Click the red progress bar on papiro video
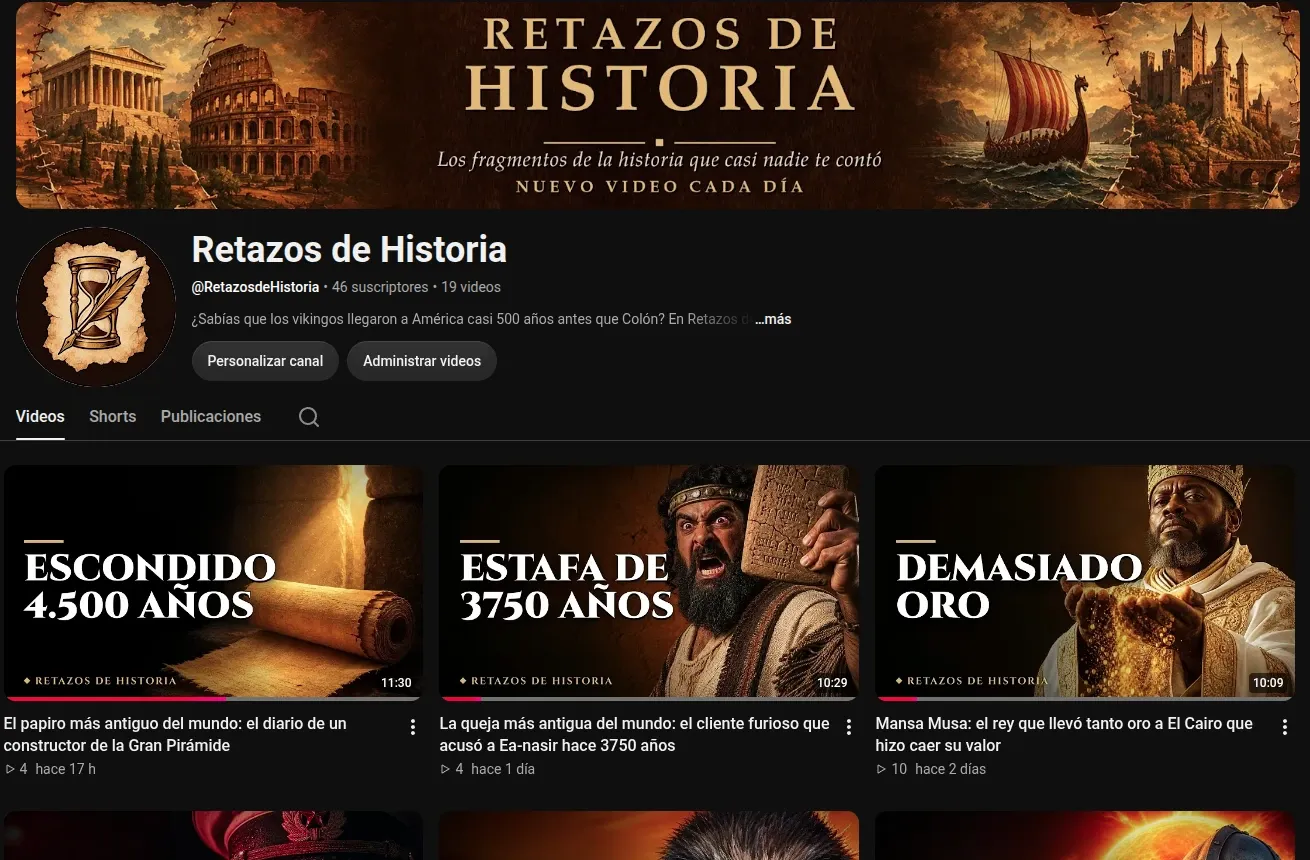Viewport: 1310px width, 860px height. (x=117, y=698)
